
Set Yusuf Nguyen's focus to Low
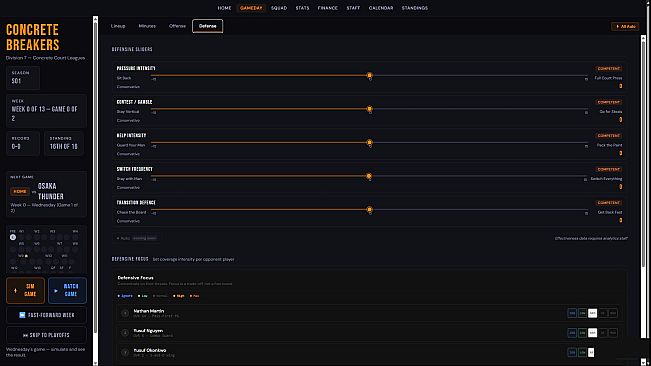[x=582, y=333]
